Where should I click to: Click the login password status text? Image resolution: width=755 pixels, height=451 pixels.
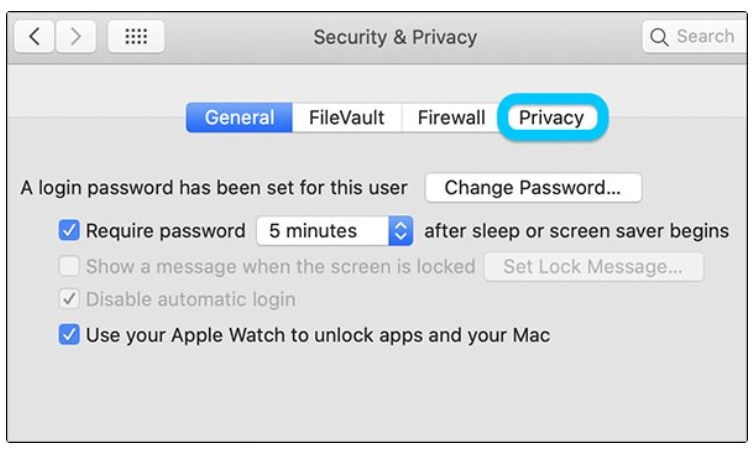point(214,188)
